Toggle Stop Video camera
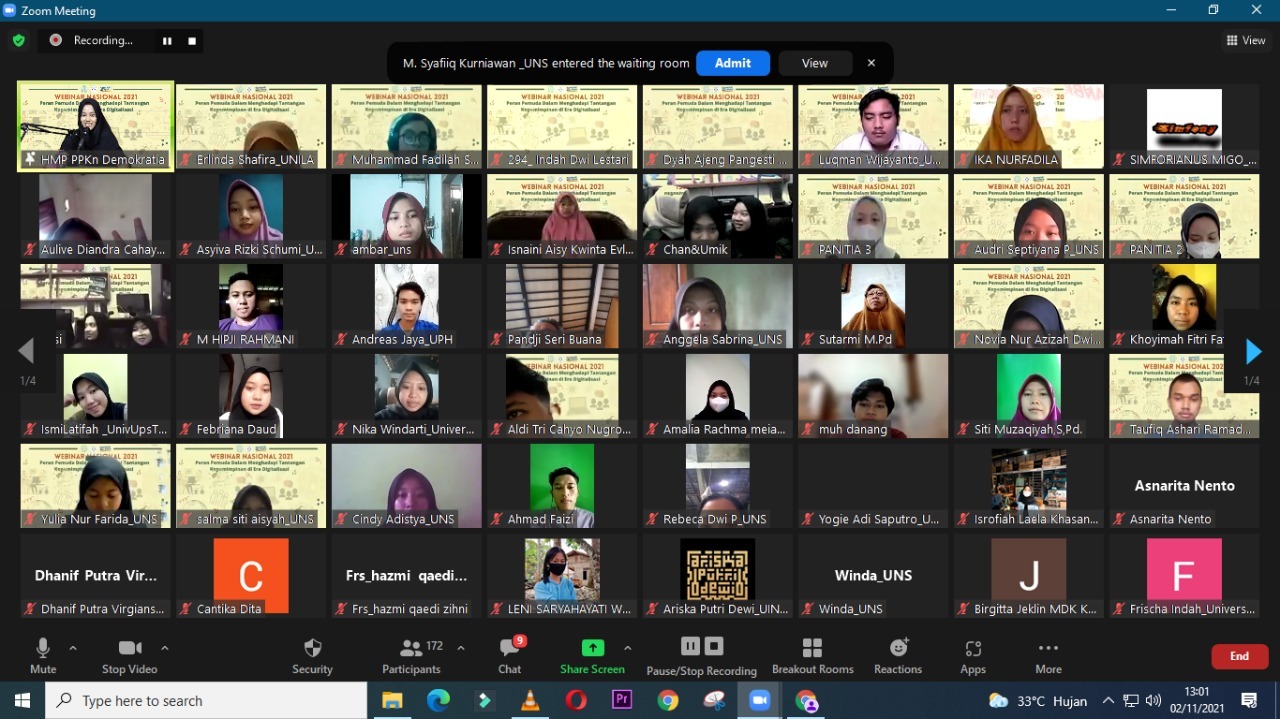 [130, 656]
